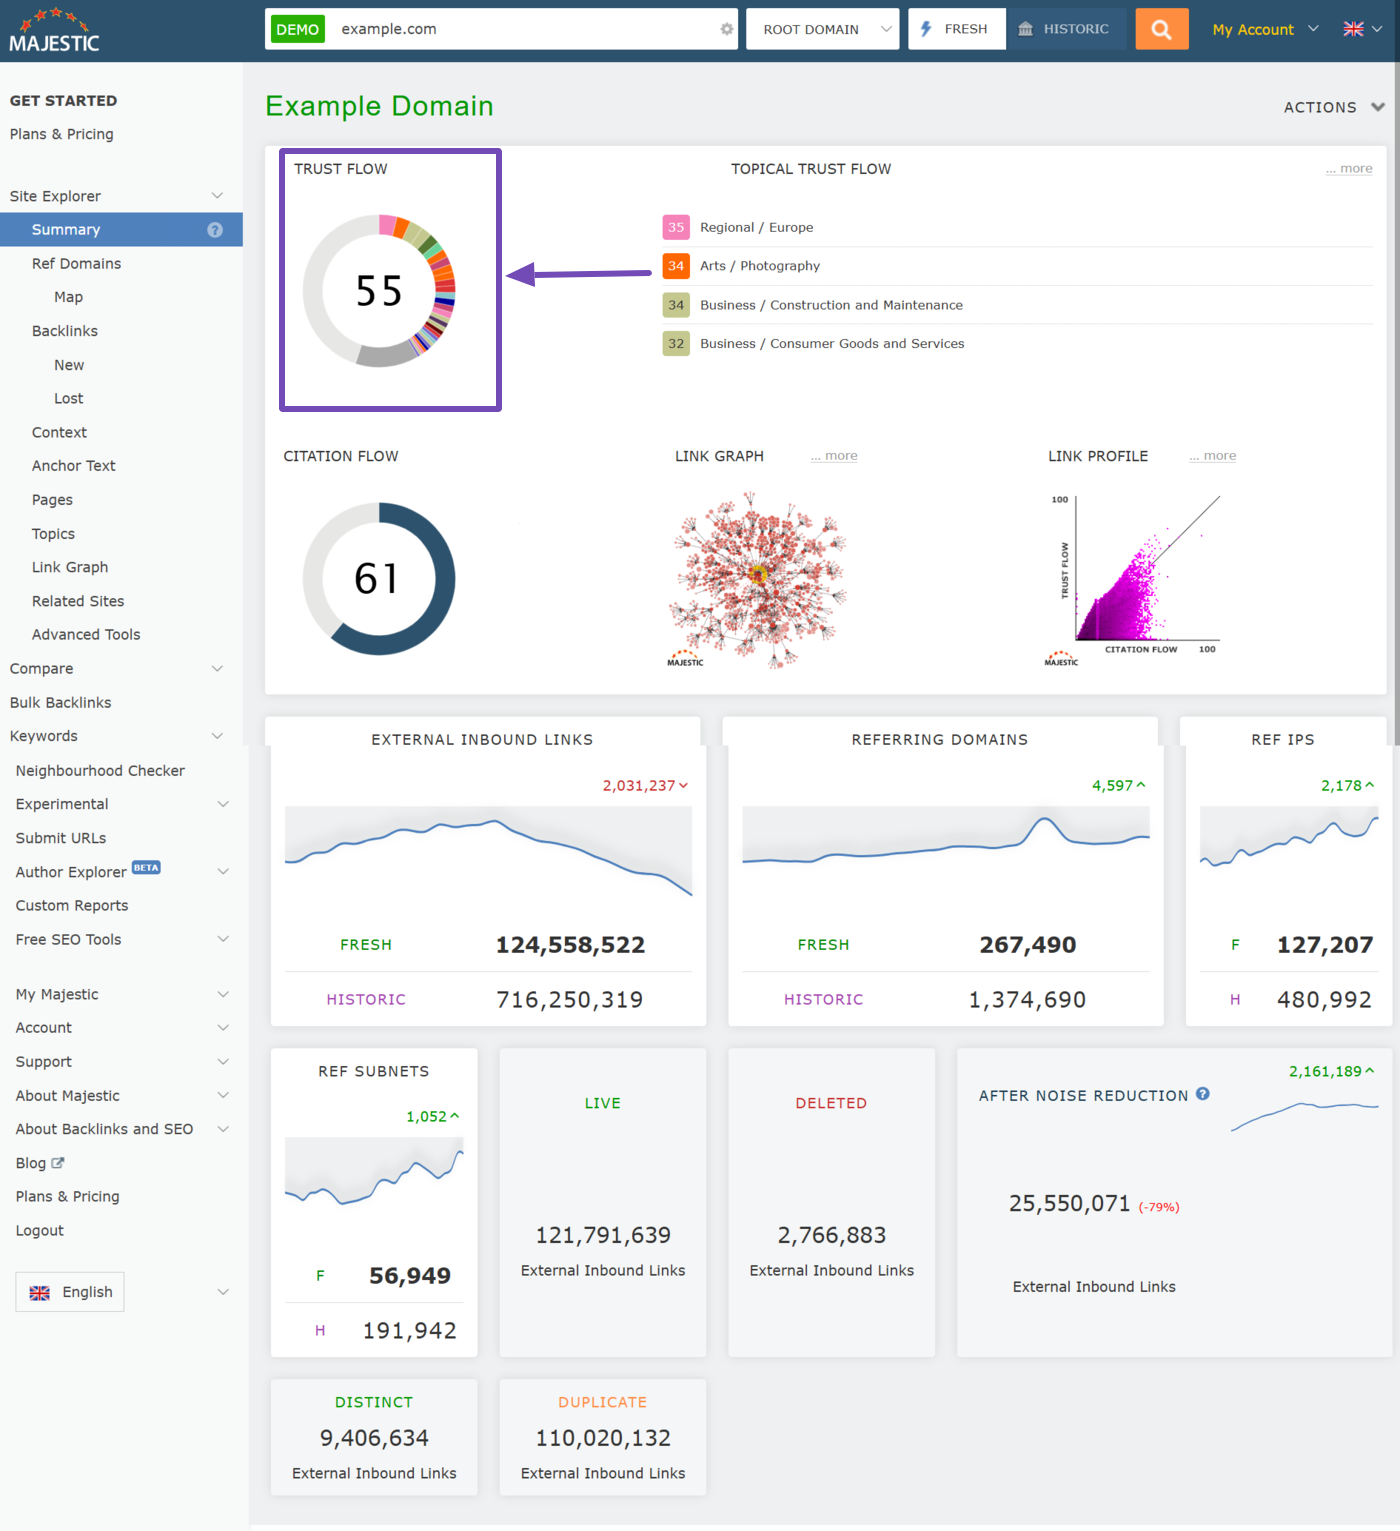This screenshot has height=1531, width=1400.
Task: Open Anchor Text page
Action: click(x=73, y=466)
